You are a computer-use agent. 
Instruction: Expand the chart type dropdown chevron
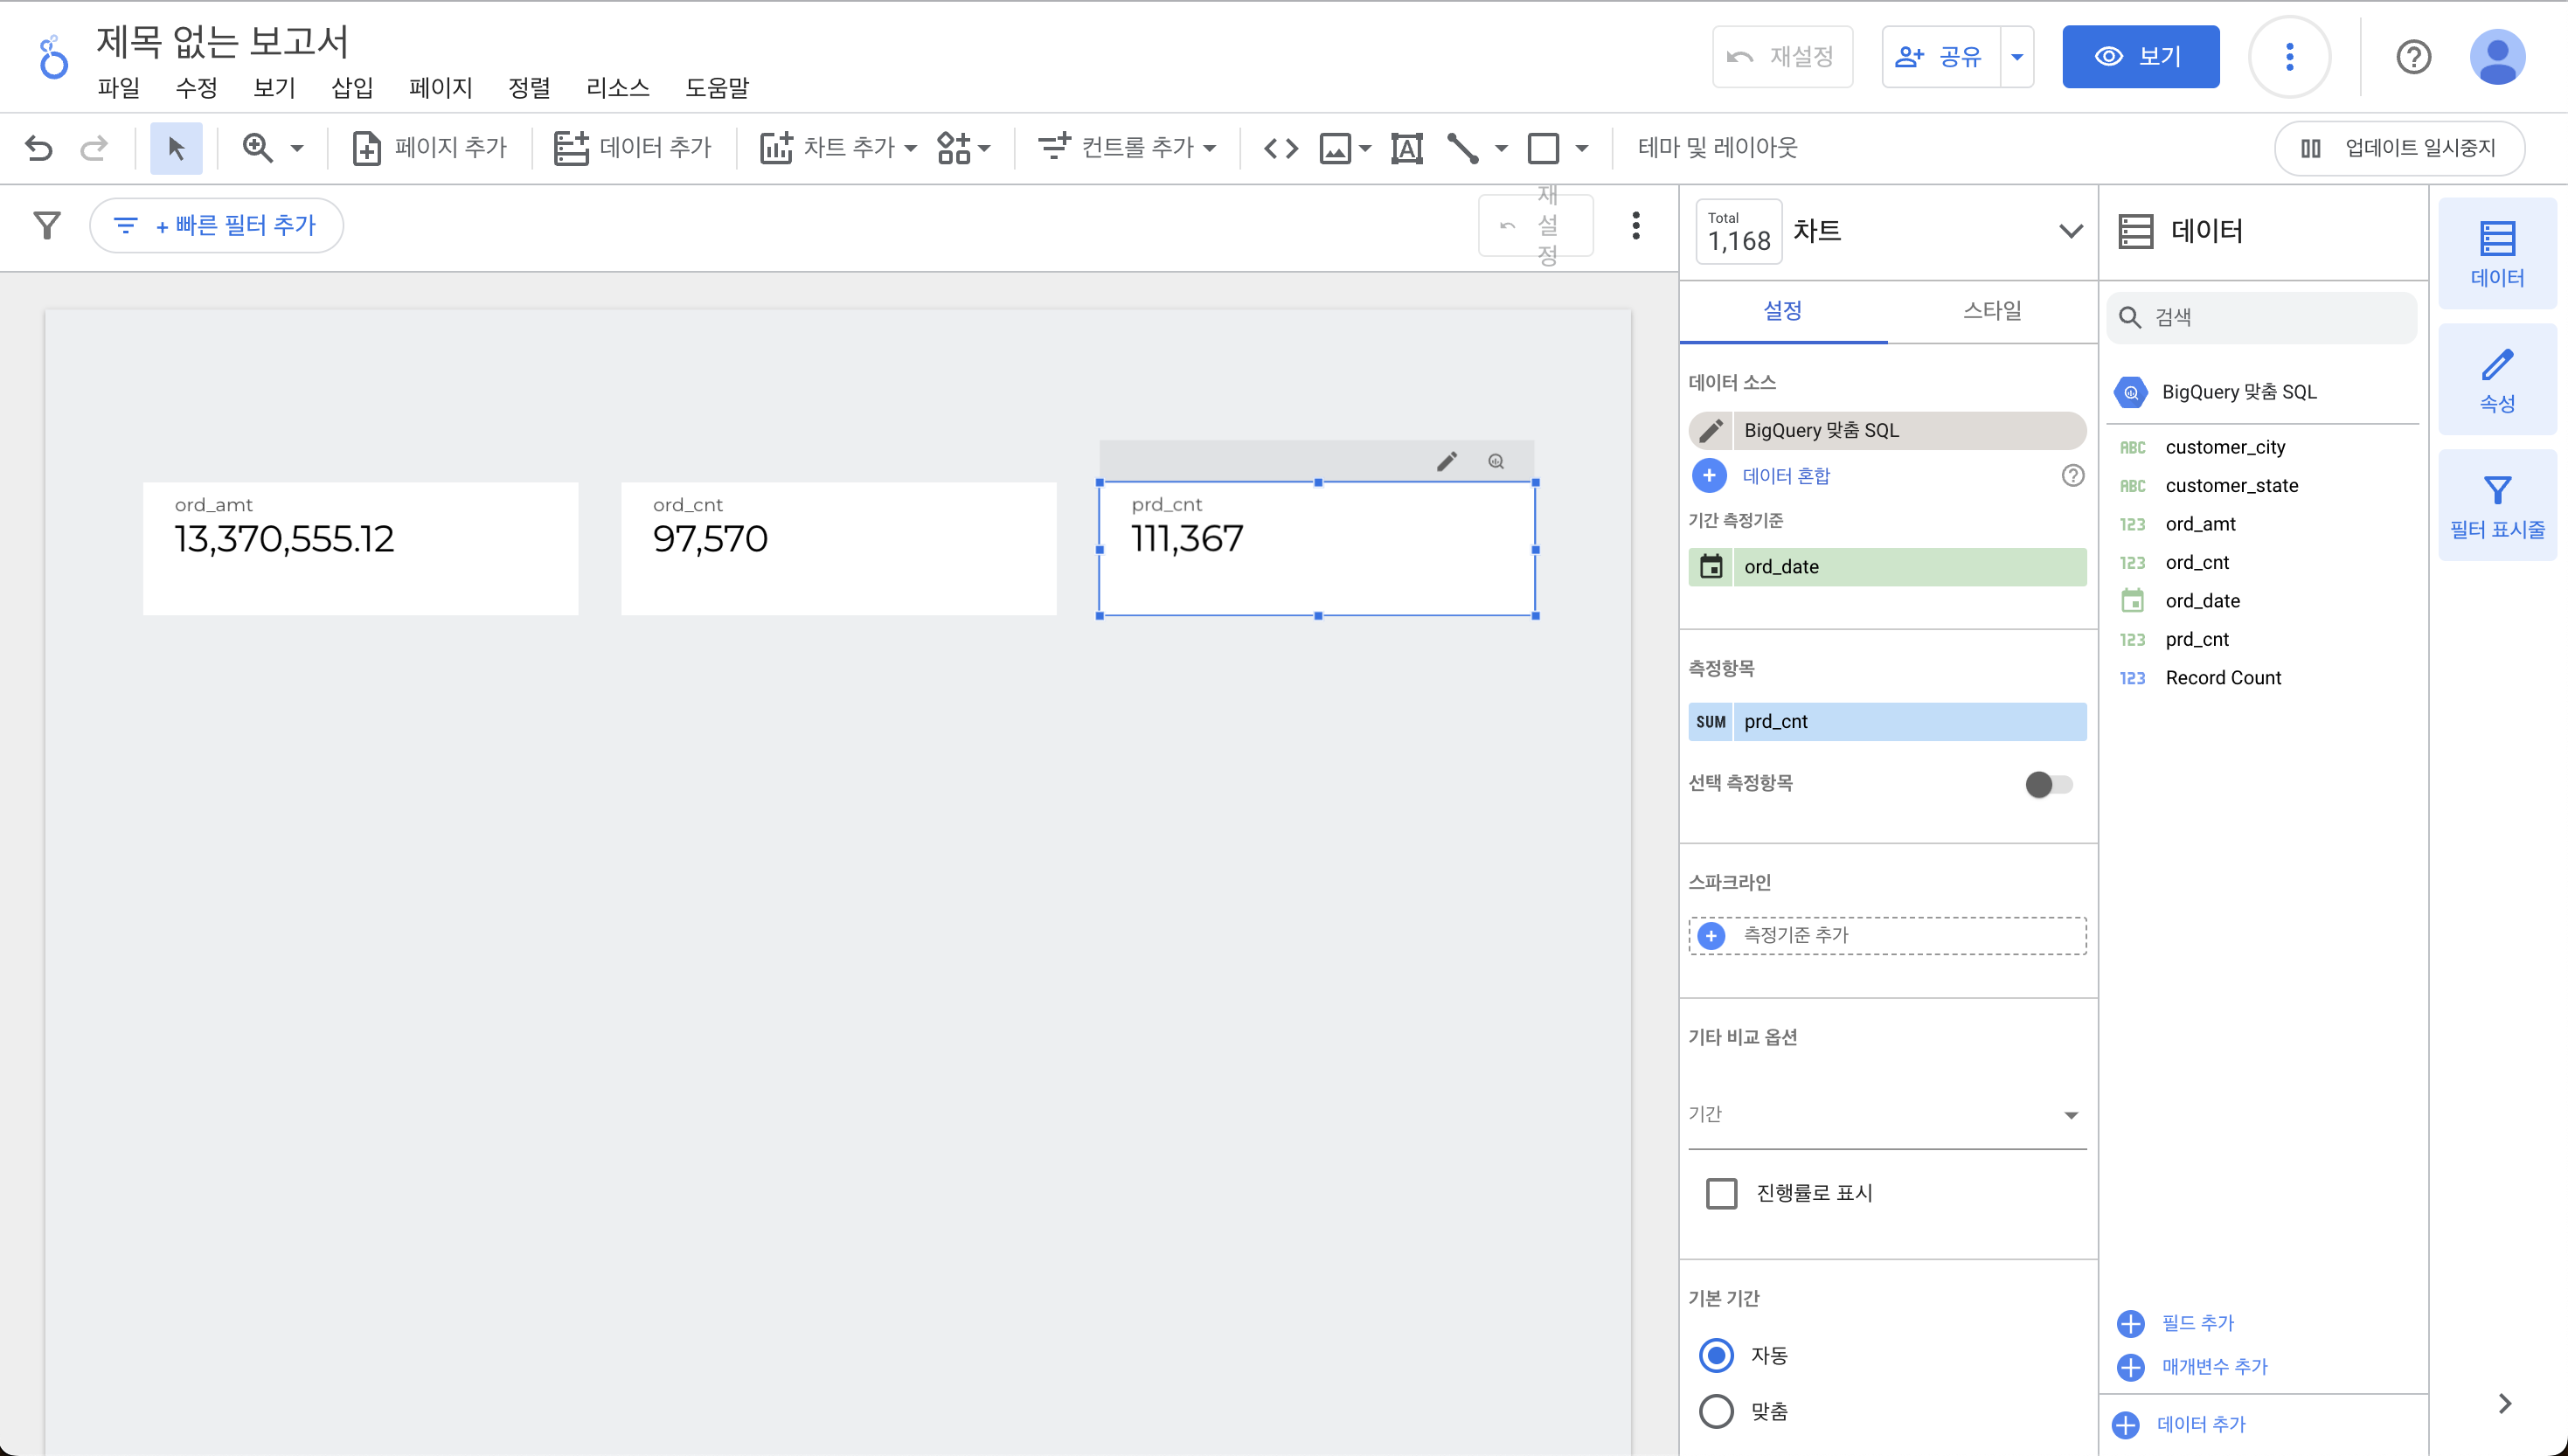point(2071,231)
